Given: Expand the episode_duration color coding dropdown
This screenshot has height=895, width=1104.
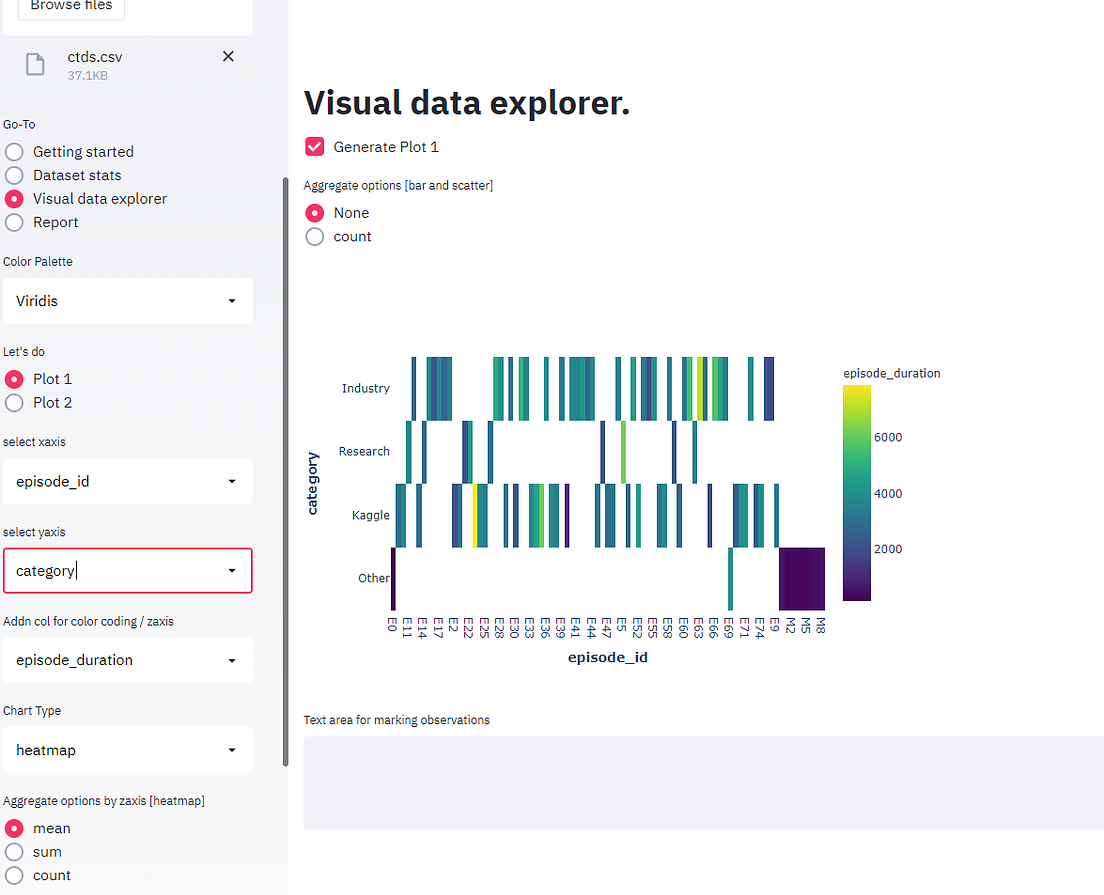Looking at the screenshot, I should [127, 660].
